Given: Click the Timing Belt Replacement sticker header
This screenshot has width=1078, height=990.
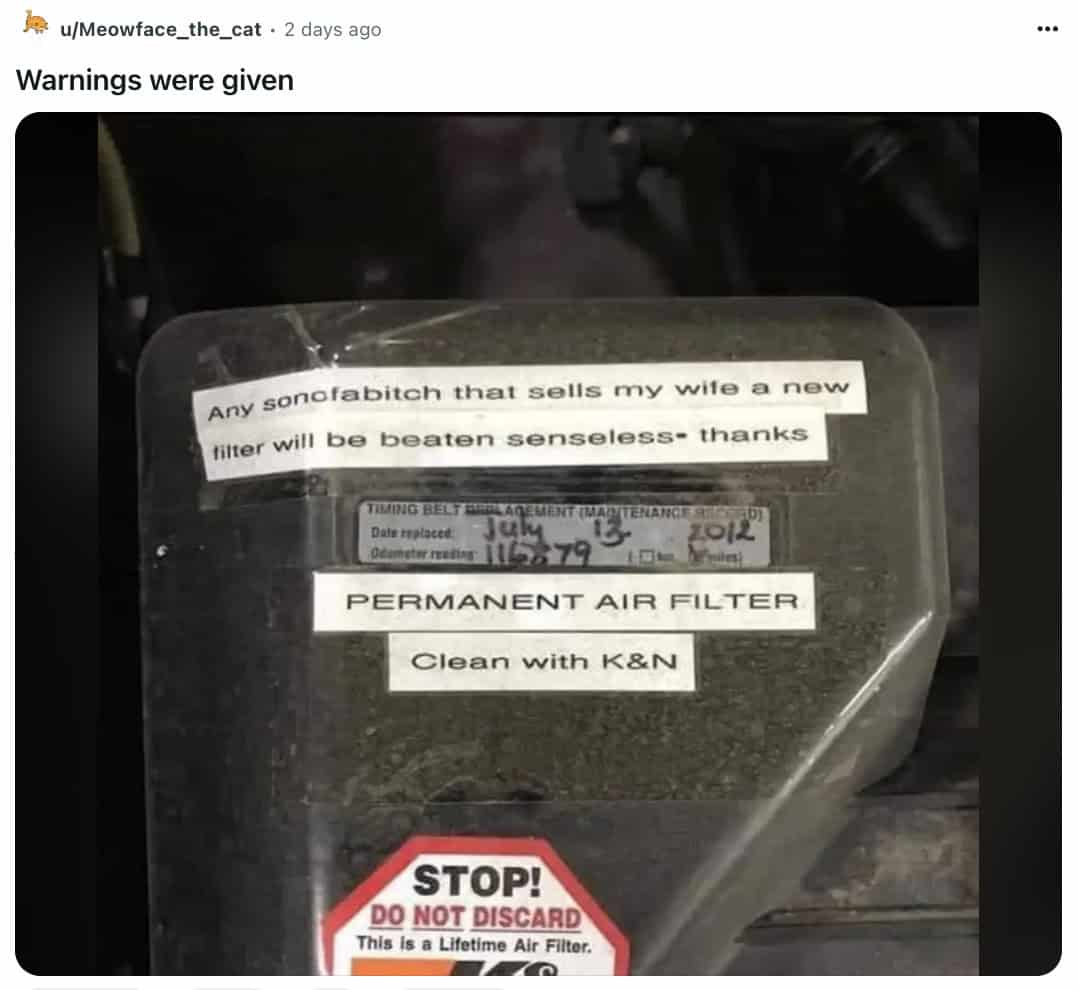Looking at the screenshot, I should [x=564, y=511].
